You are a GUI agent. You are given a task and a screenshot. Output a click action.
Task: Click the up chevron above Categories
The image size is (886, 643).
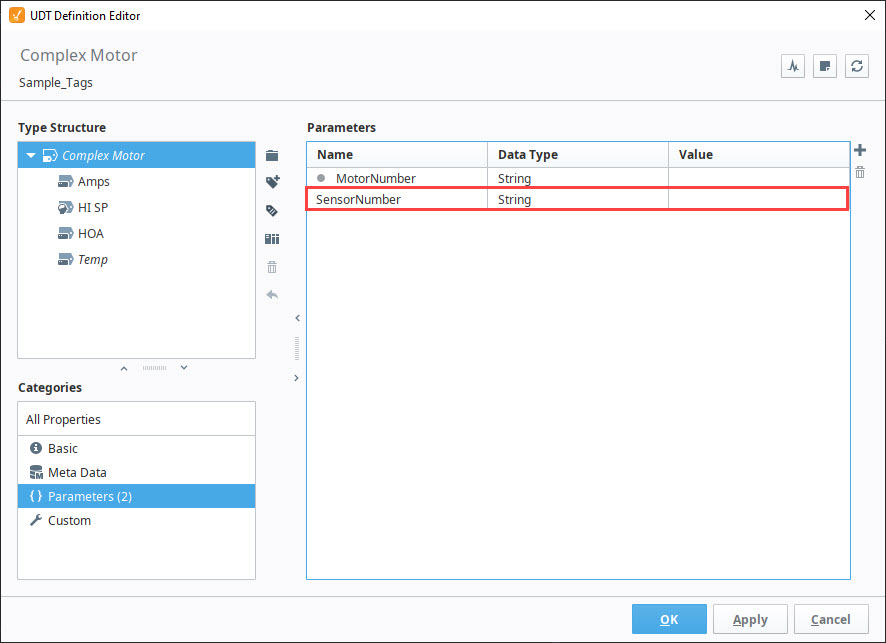coord(124,368)
